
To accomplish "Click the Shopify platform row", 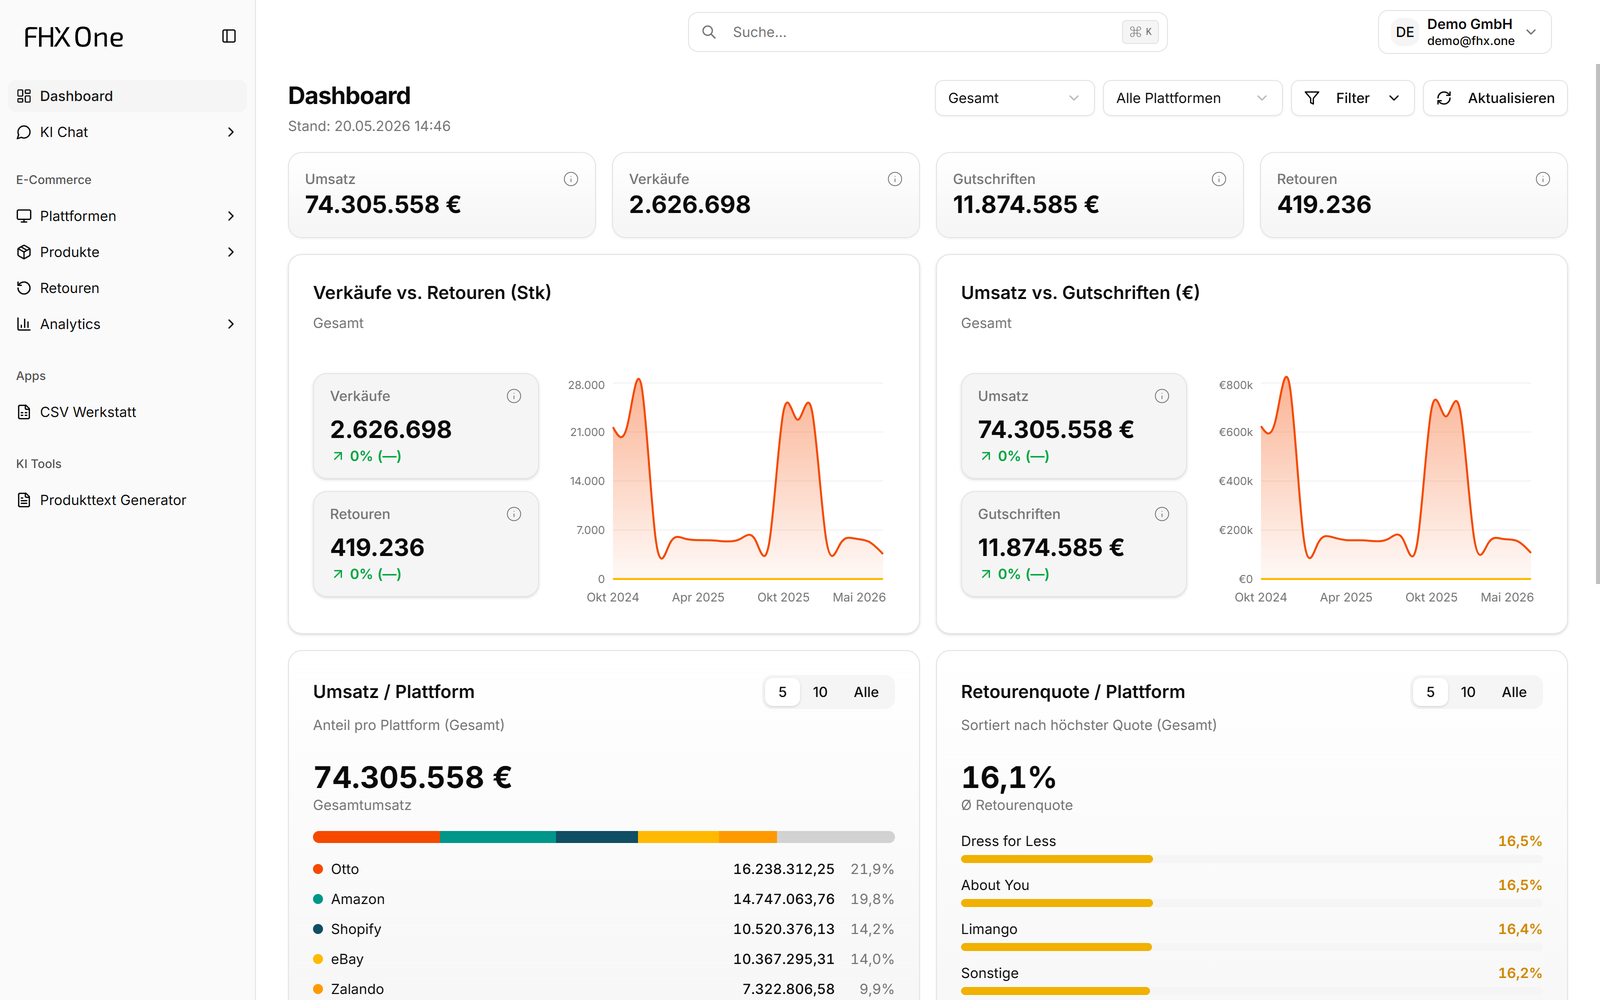I will click(603, 929).
